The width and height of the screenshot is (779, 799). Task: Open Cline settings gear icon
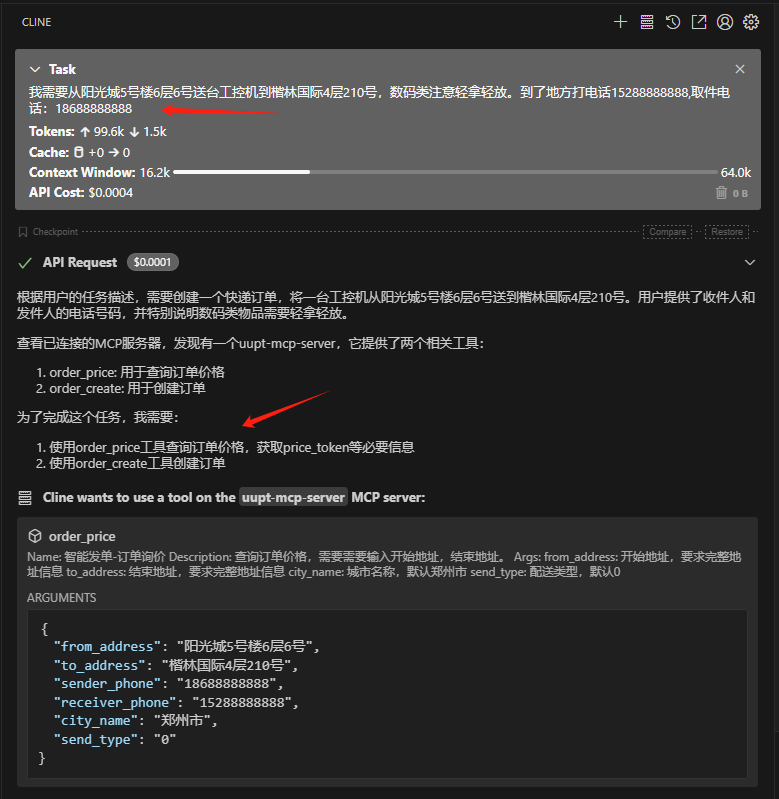[x=751, y=21]
